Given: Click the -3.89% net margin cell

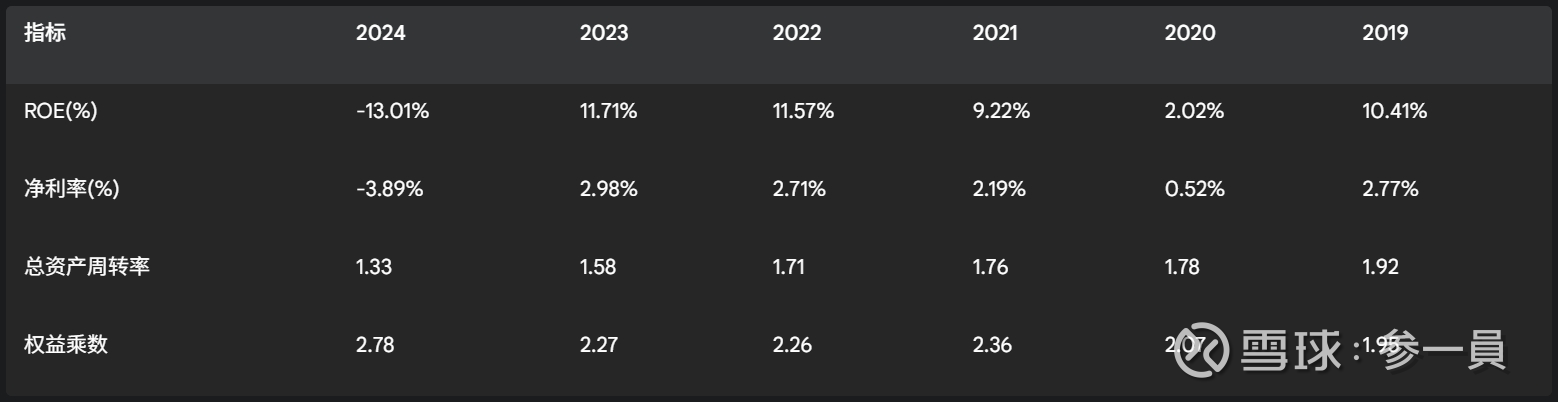Looking at the screenshot, I should [x=389, y=189].
